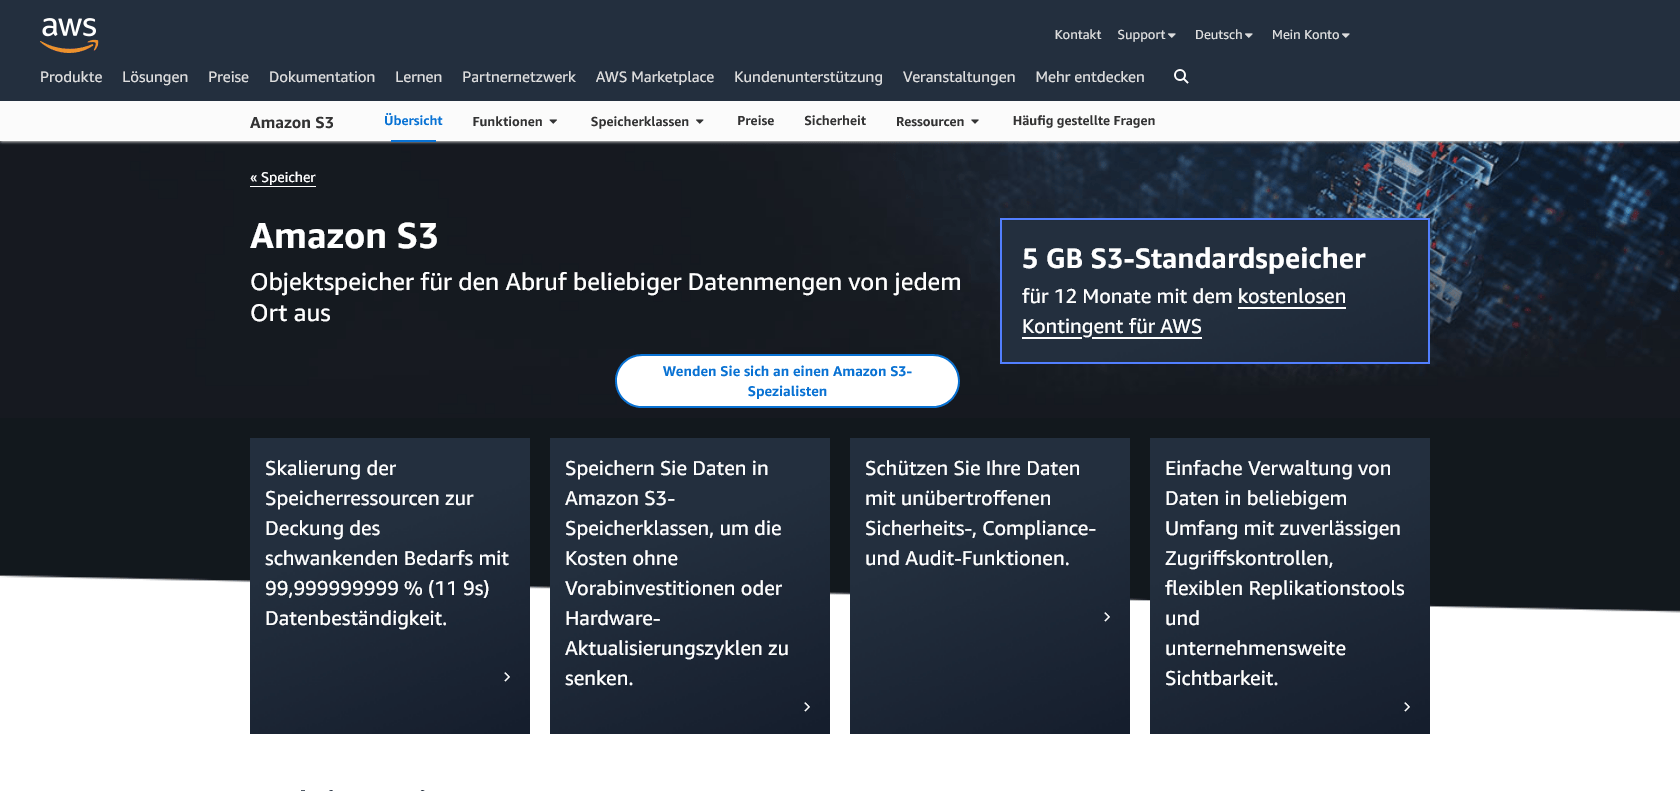This screenshot has width=1680, height=791.
Task: Click Wenden Sie sich an Amazon S3-Spezialisten button
Action: (x=787, y=381)
